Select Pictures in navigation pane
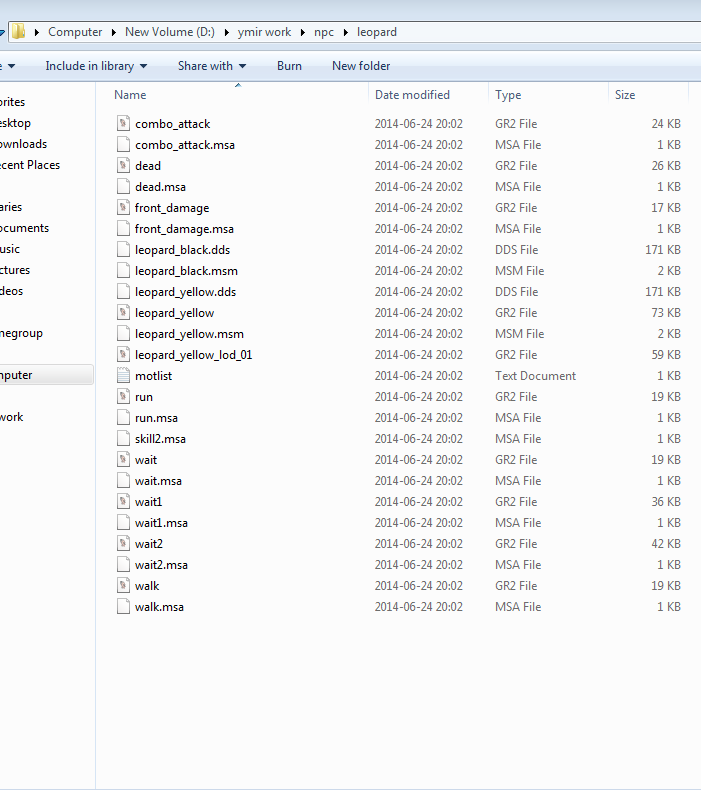Screen dimensions: 701x790 coord(15,270)
